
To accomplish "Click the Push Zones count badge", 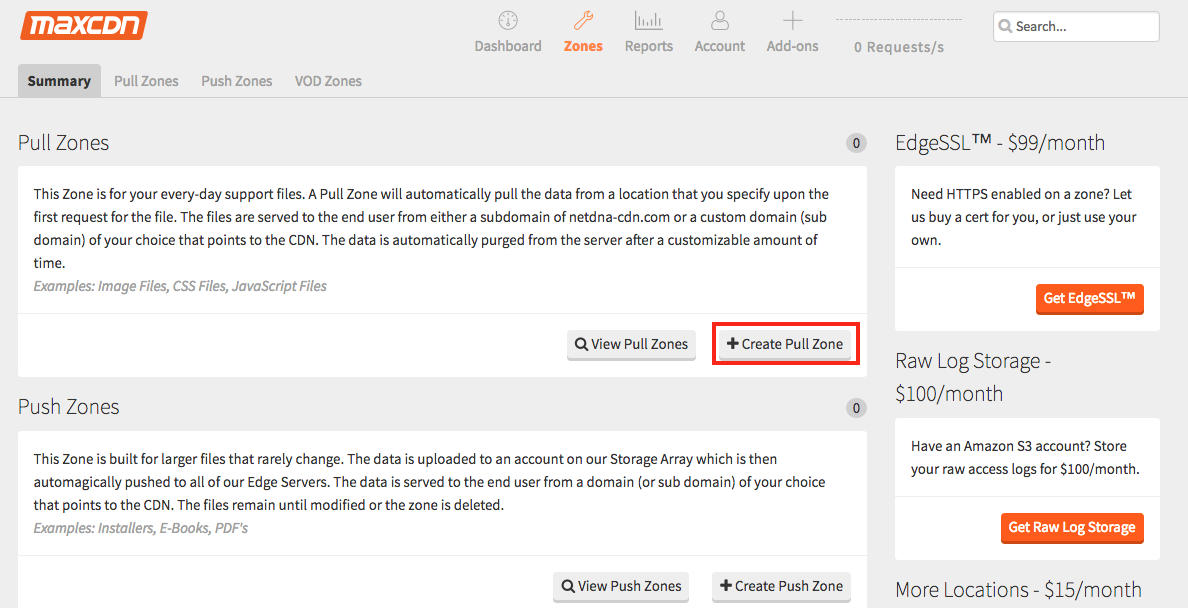I will pos(856,407).
